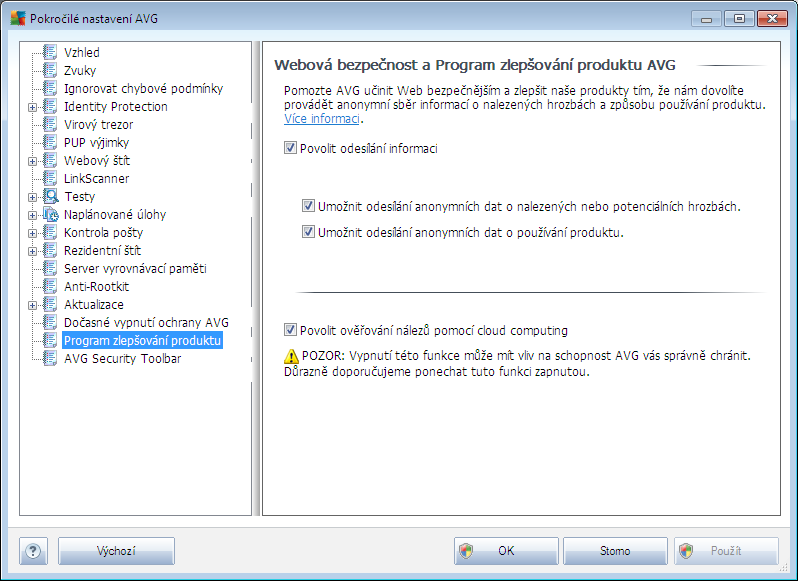This screenshot has height=581, width=798.
Task: Click the splitter between tree and panel
Action: pyautogui.click(x=257, y=278)
